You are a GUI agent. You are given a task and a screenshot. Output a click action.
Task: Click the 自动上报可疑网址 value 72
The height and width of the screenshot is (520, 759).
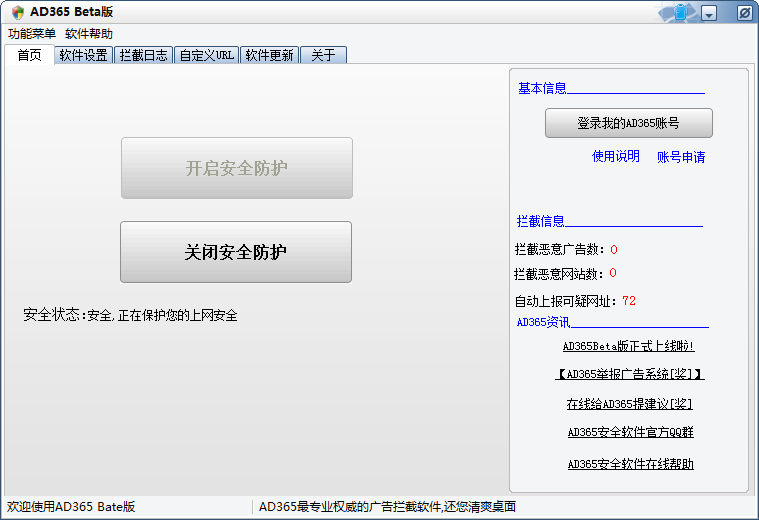coord(629,301)
